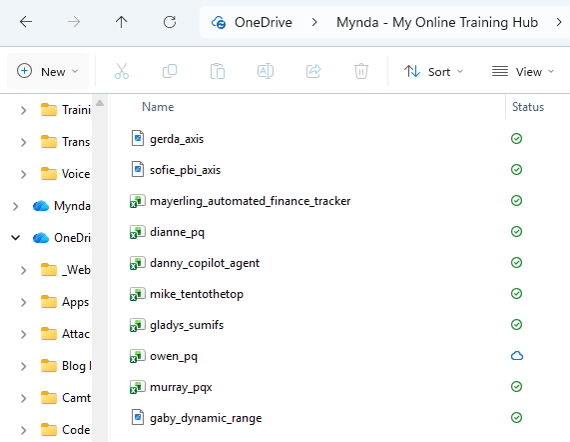570x442 pixels.
Task: Expand chevron after My Online Training Hub
Action: point(559,23)
